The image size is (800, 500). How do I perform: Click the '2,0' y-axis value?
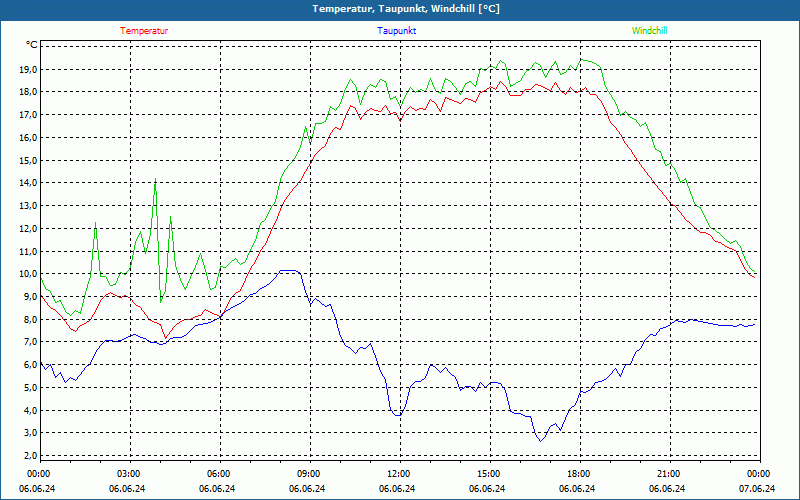[31, 455]
